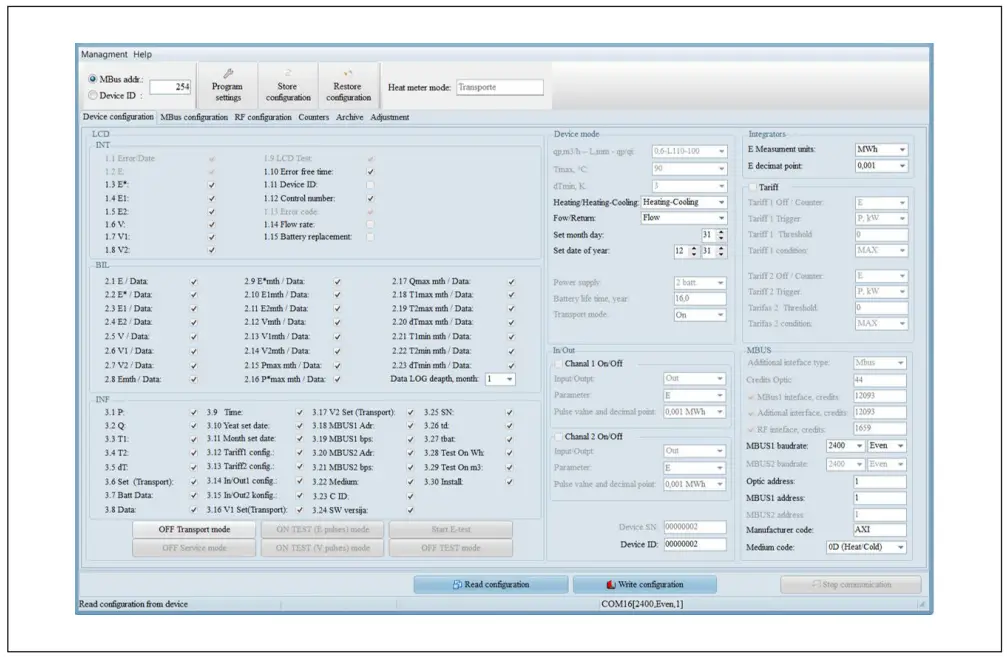Open the Managment menu
This screenshot has width=1007, height=657.
click(x=104, y=54)
